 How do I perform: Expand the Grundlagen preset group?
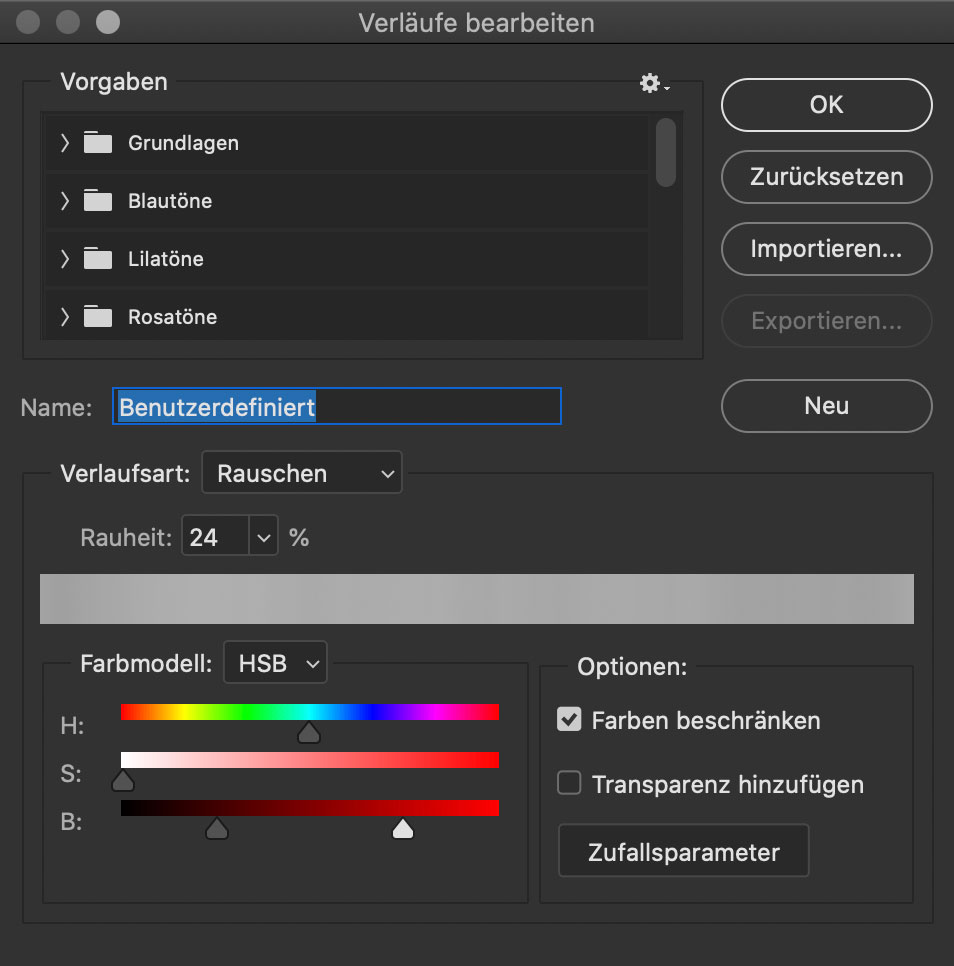coord(65,143)
